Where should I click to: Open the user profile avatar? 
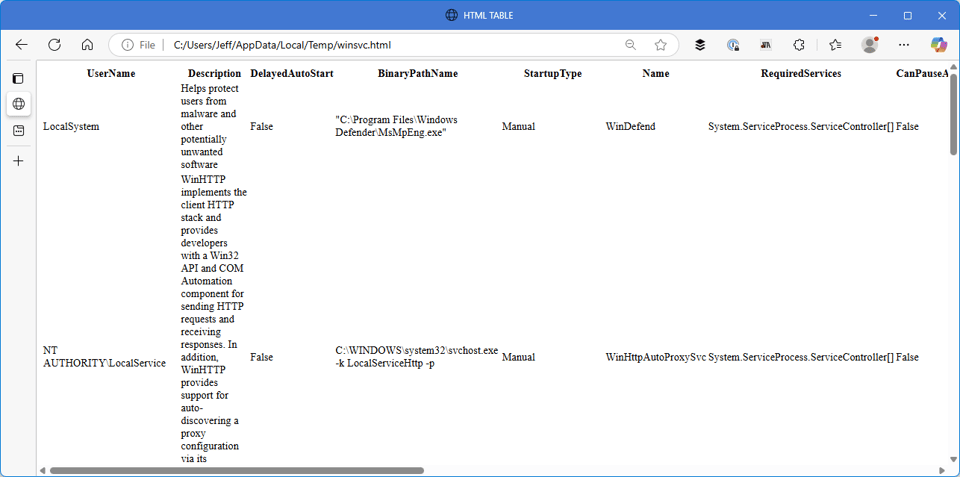pos(869,45)
